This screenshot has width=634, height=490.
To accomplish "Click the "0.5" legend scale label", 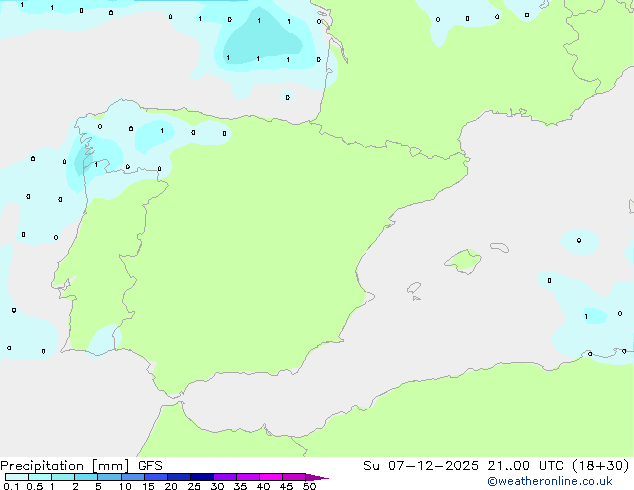I will pos(35,486).
